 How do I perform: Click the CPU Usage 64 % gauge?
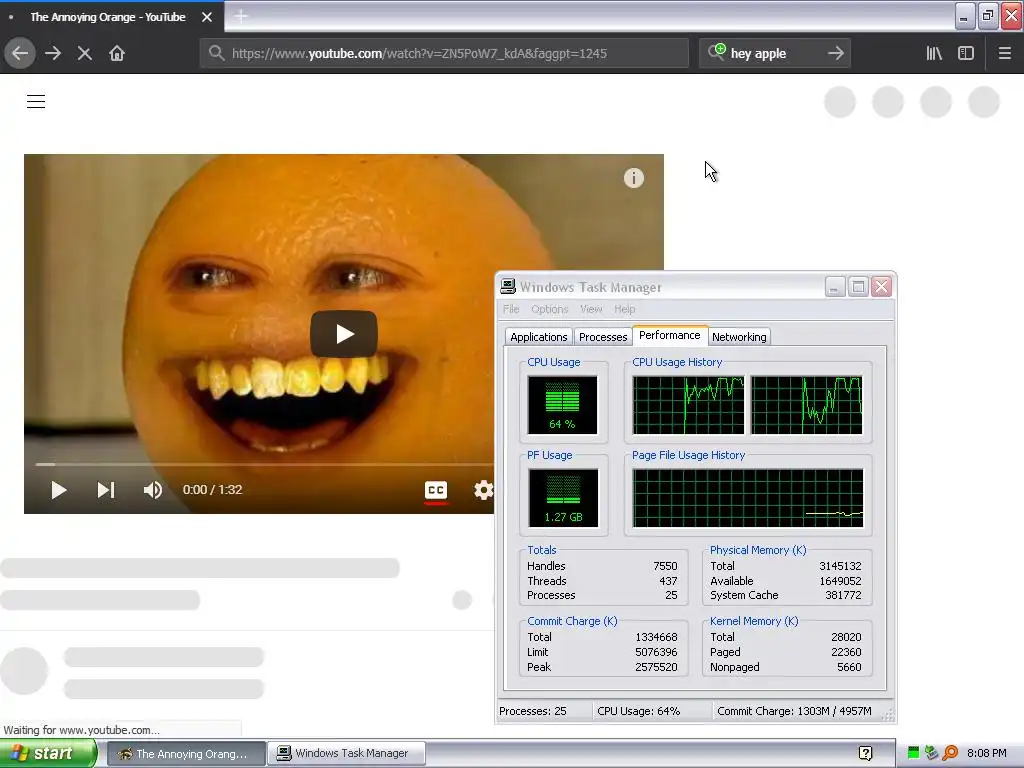(x=562, y=405)
